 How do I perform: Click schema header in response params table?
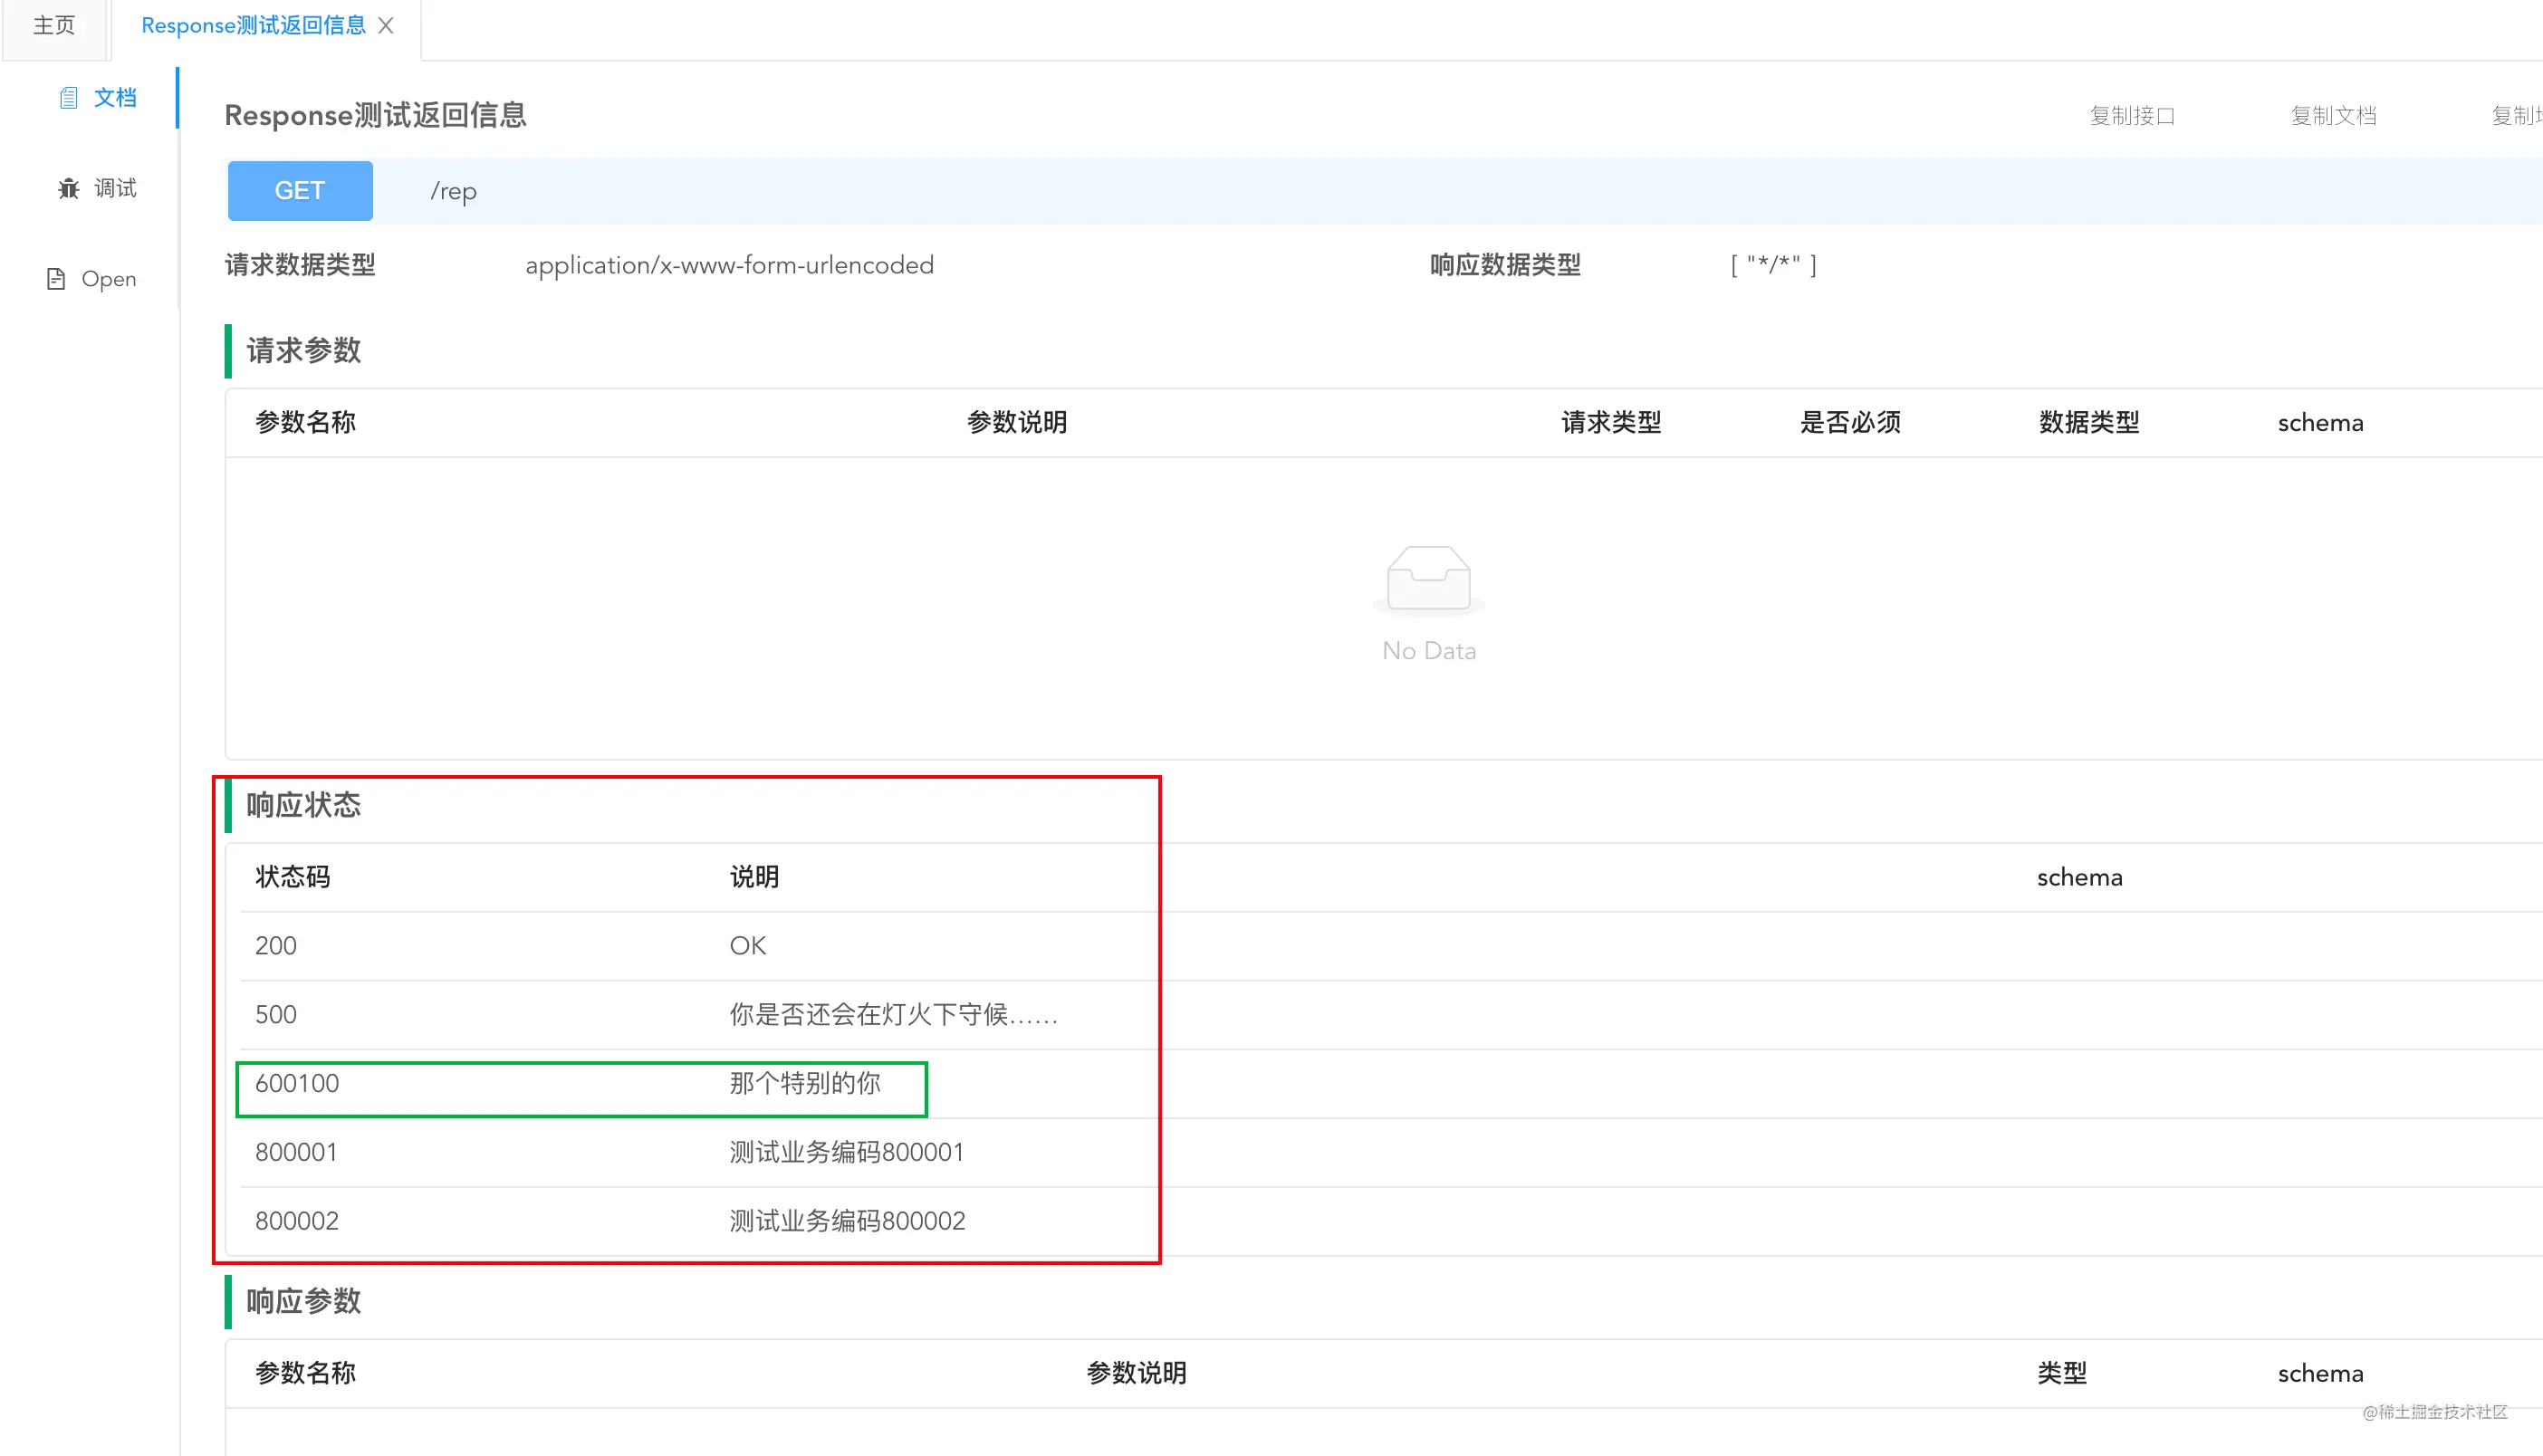(2320, 1374)
